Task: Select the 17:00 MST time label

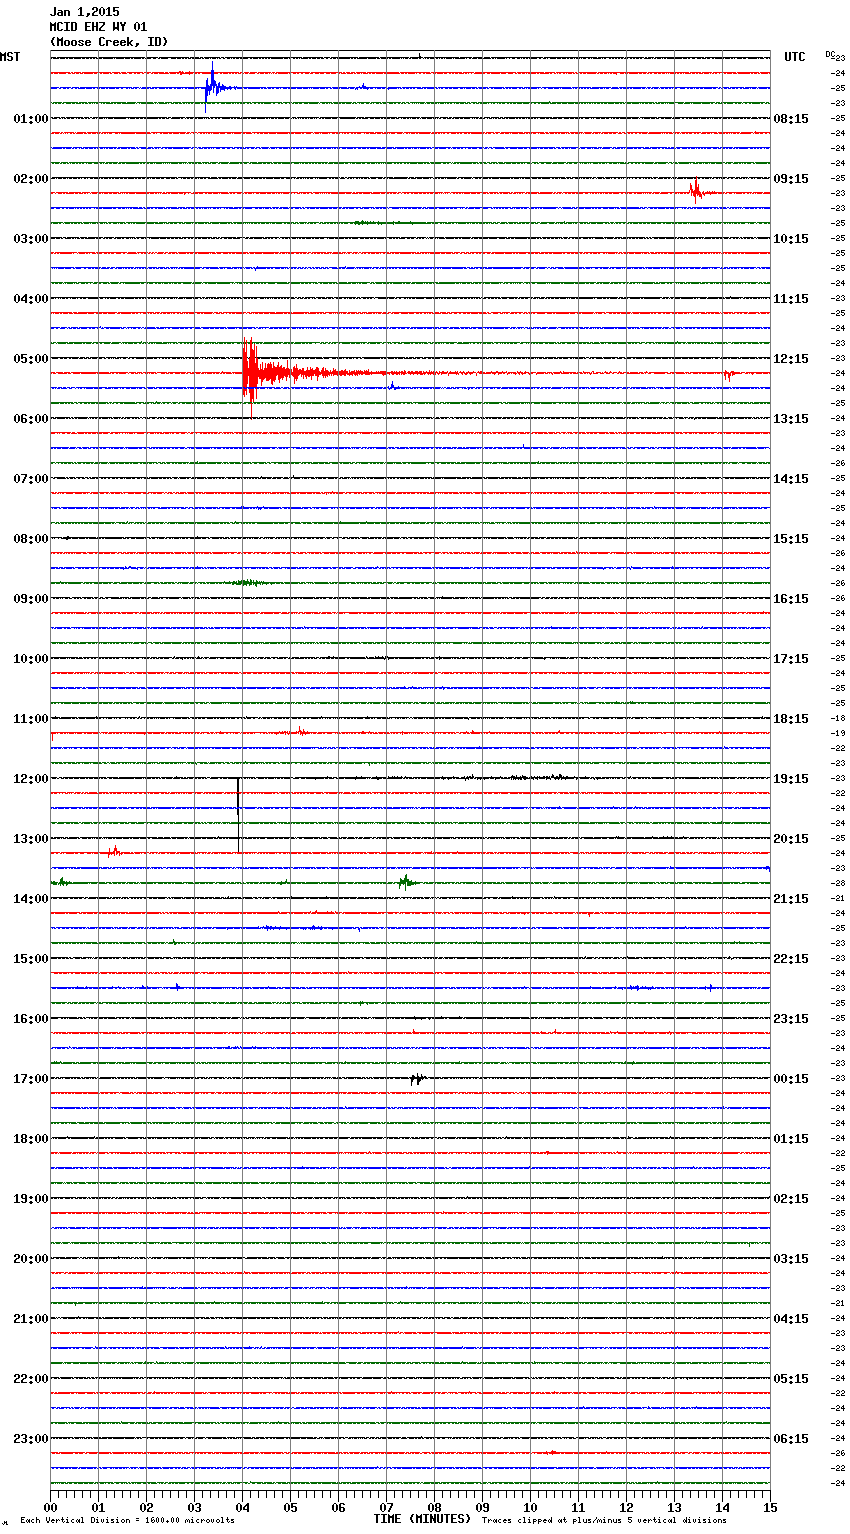Action: 30,1079
